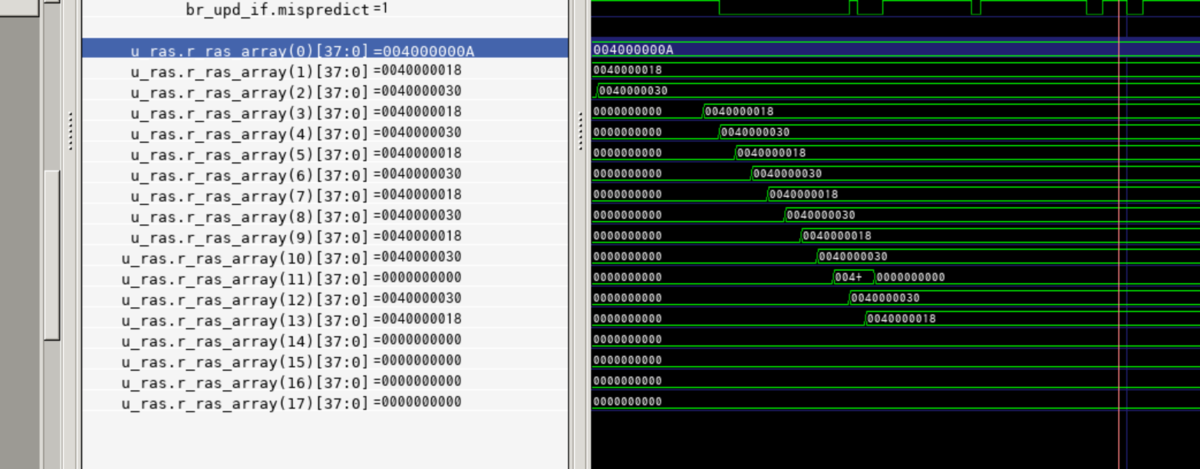Select signal u_ras.r_ras_array(13)[37:0]
The image size is (1200, 469).
[x=325, y=319]
